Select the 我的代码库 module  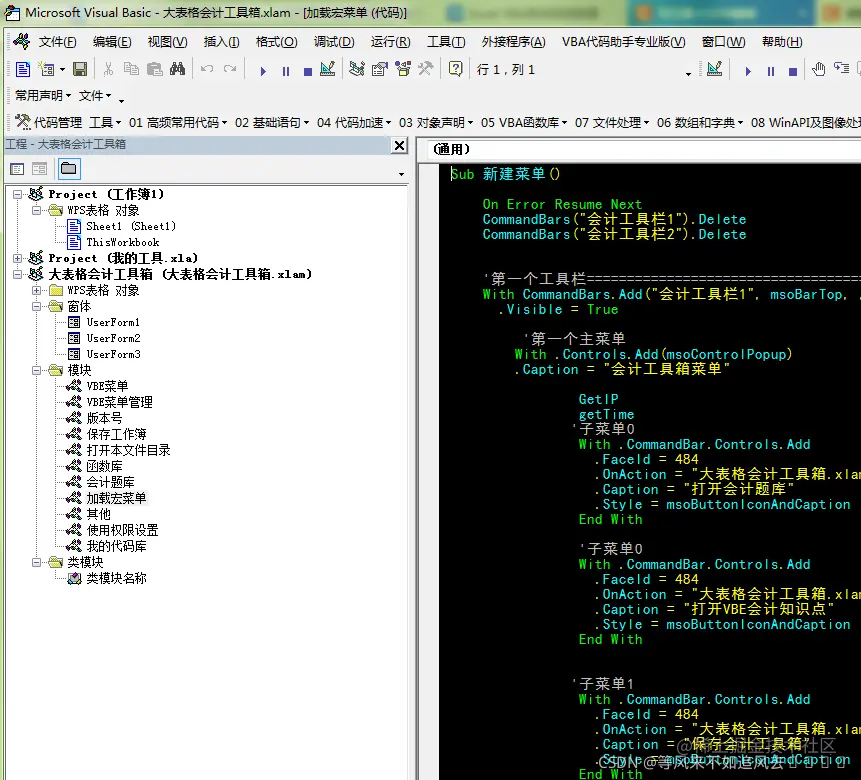116,546
